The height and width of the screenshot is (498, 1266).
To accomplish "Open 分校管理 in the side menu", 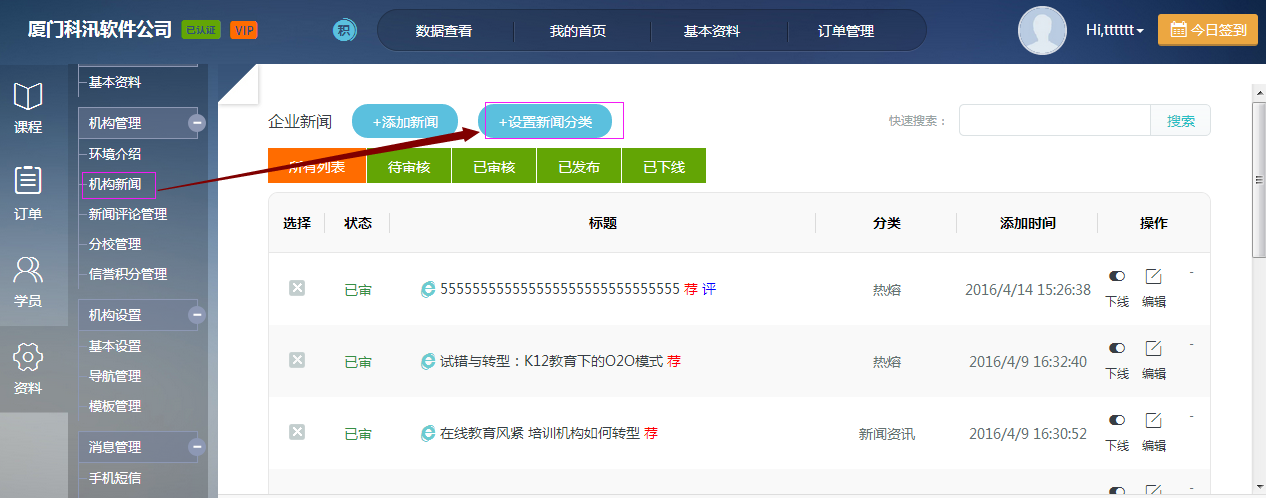I will coord(115,244).
